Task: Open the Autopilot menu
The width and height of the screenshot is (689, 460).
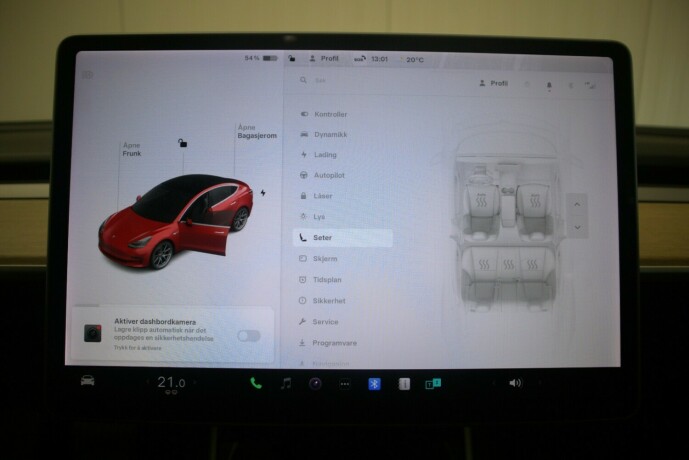Action: (323, 175)
